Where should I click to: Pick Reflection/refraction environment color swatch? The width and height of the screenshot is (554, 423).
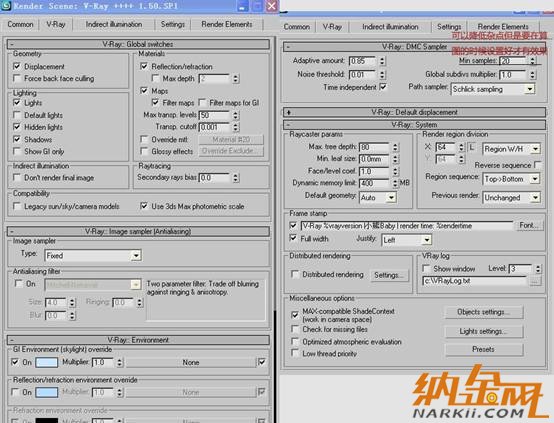(x=47, y=393)
